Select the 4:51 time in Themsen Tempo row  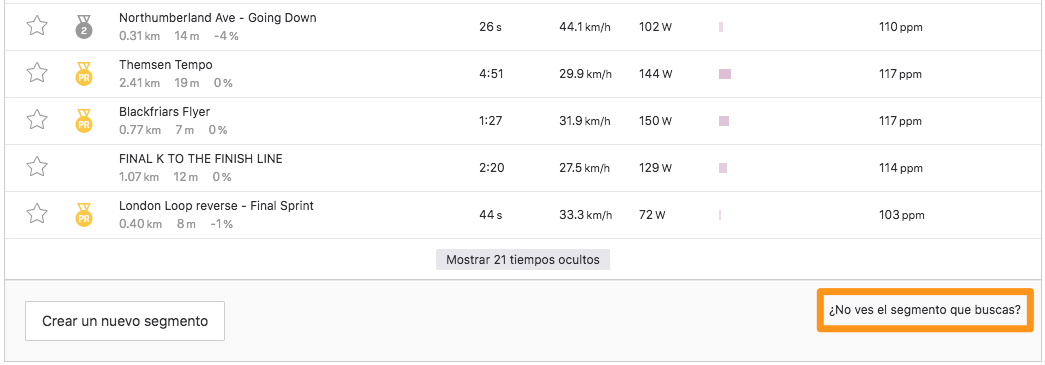click(491, 74)
